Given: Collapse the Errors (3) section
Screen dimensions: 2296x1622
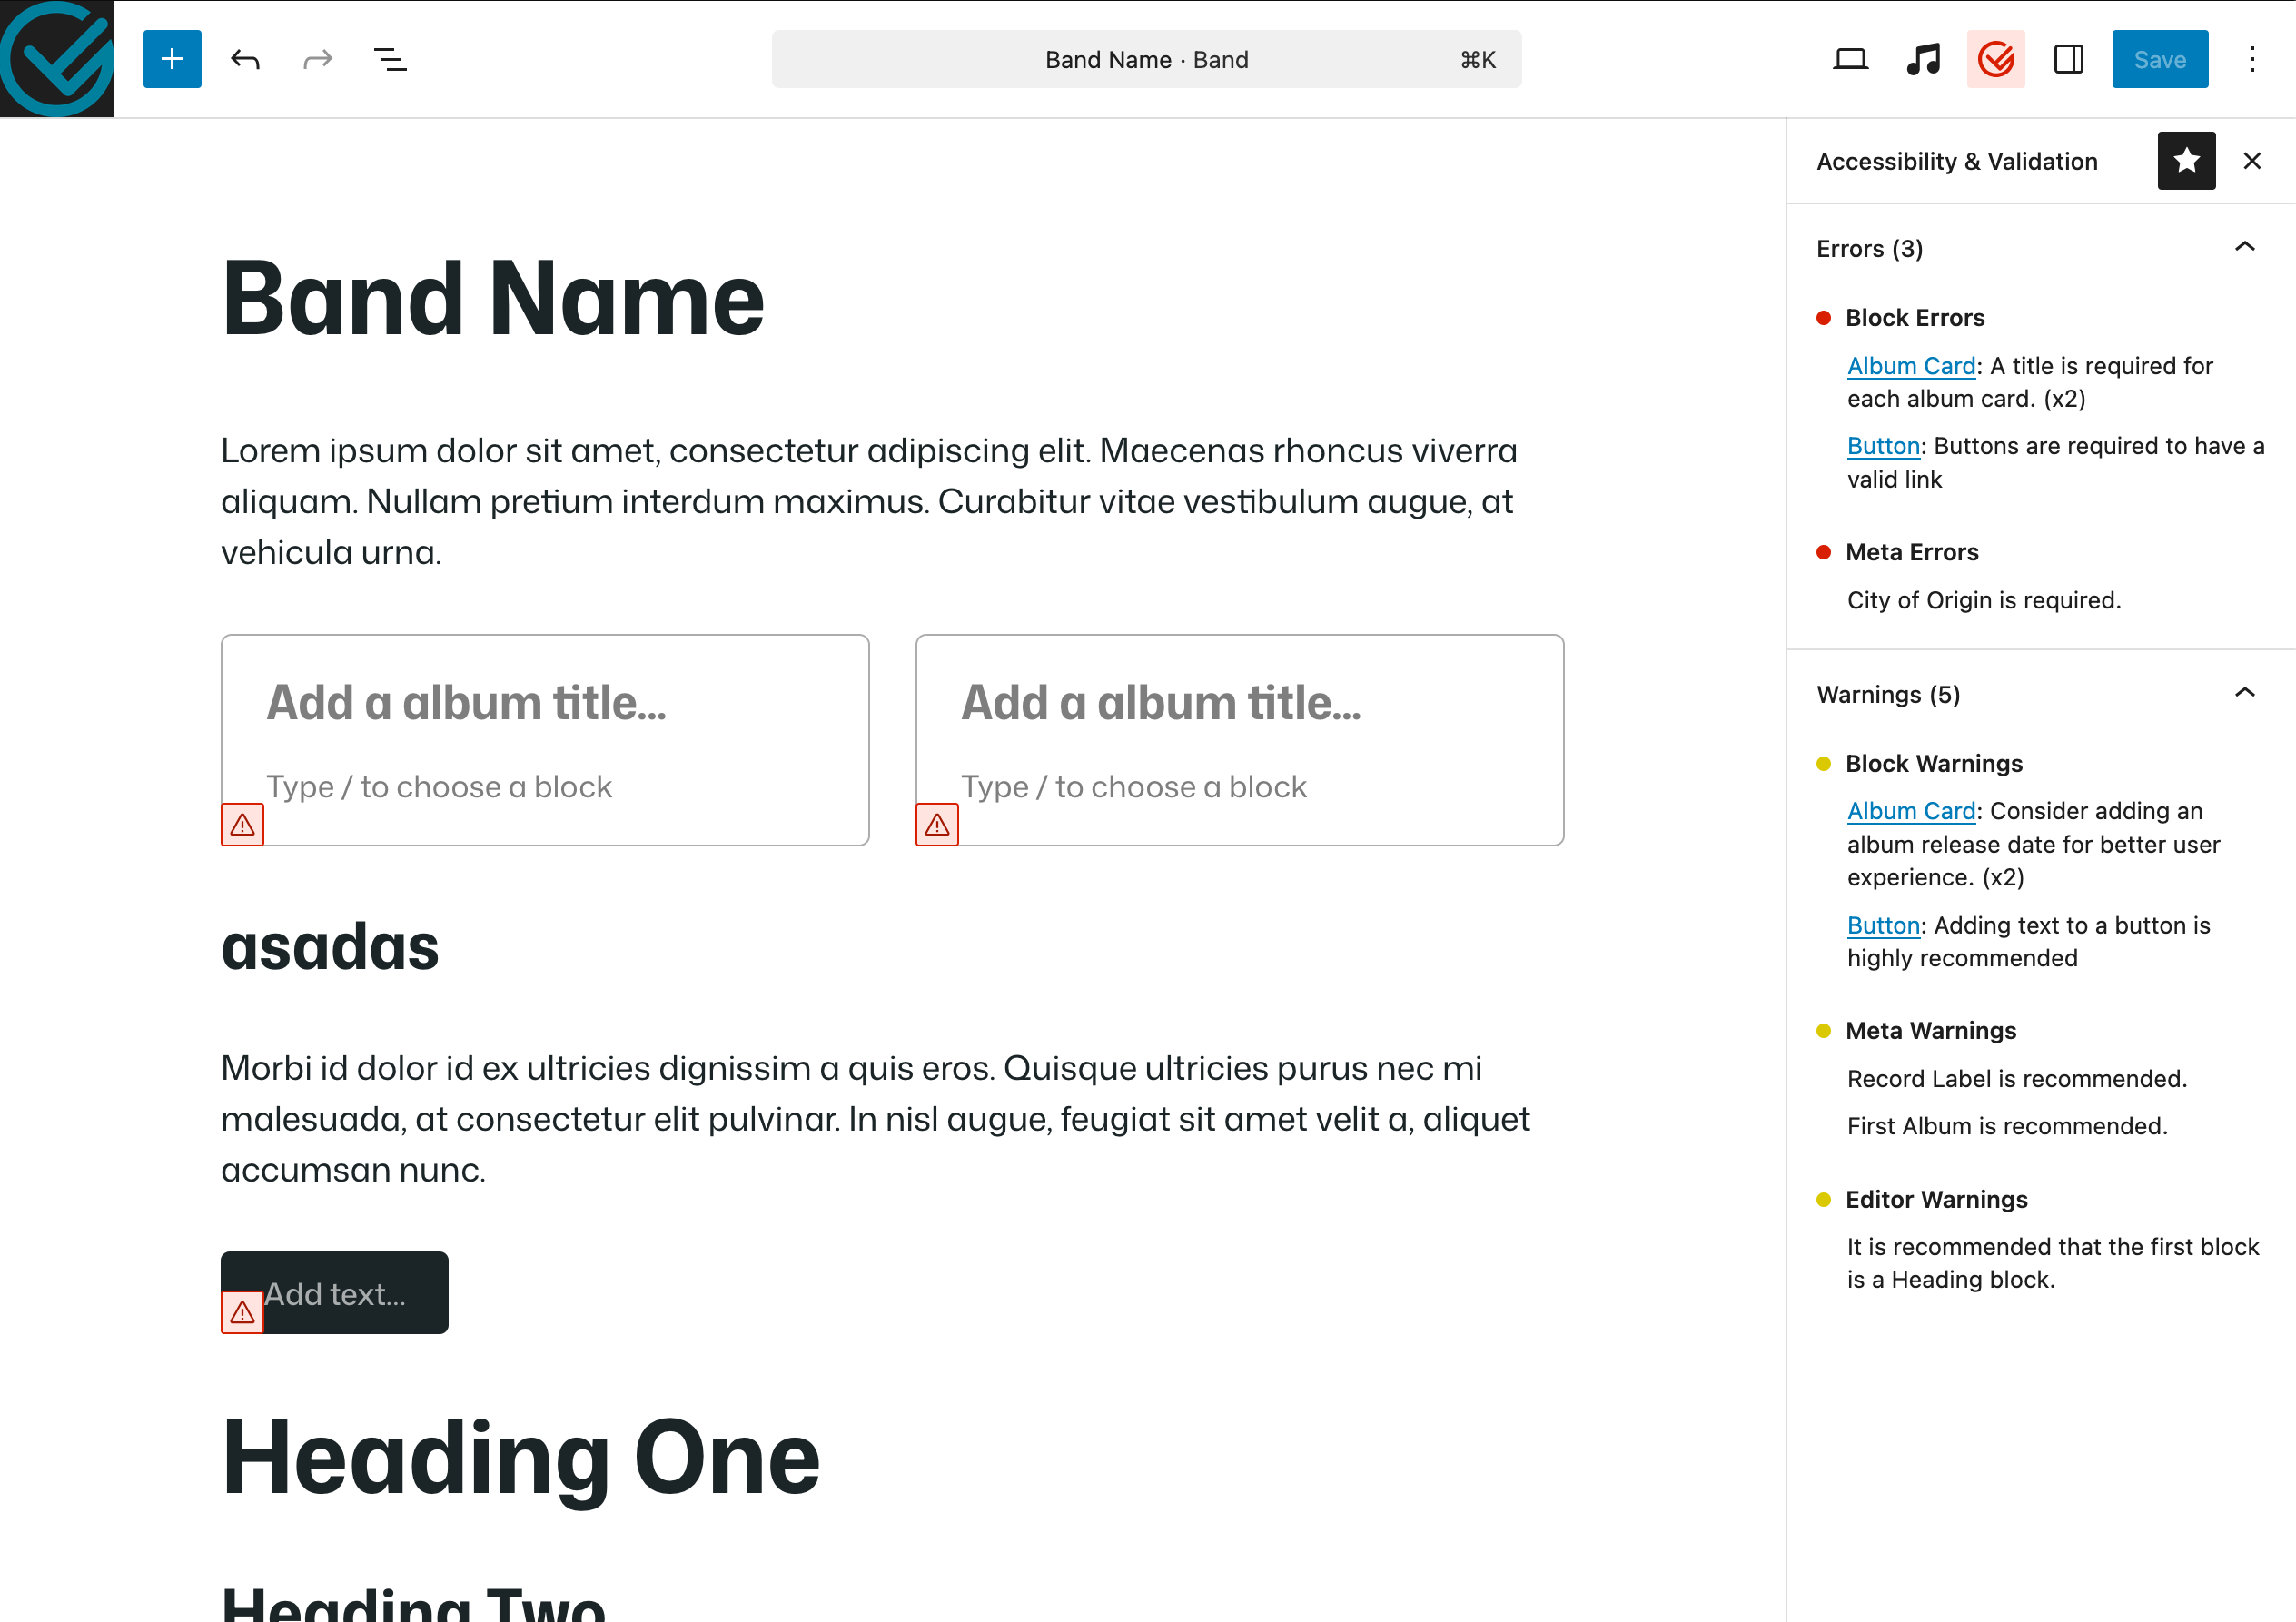Looking at the screenshot, I should [x=2244, y=247].
